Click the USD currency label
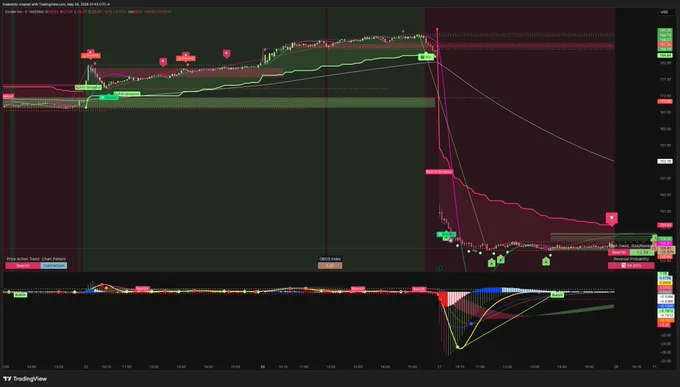Screen dimensions: 680x387 coord(664,12)
